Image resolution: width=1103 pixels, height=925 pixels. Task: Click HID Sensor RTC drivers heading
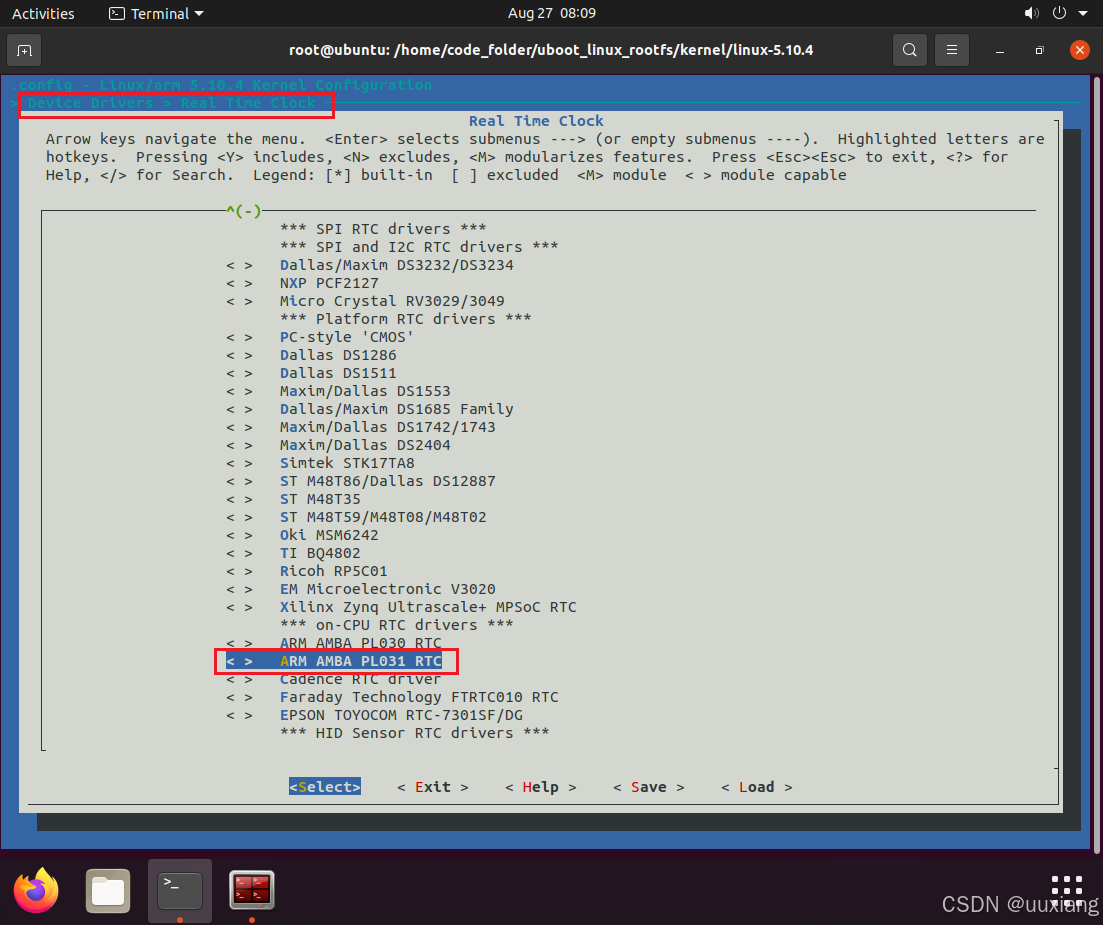[x=415, y=734]
